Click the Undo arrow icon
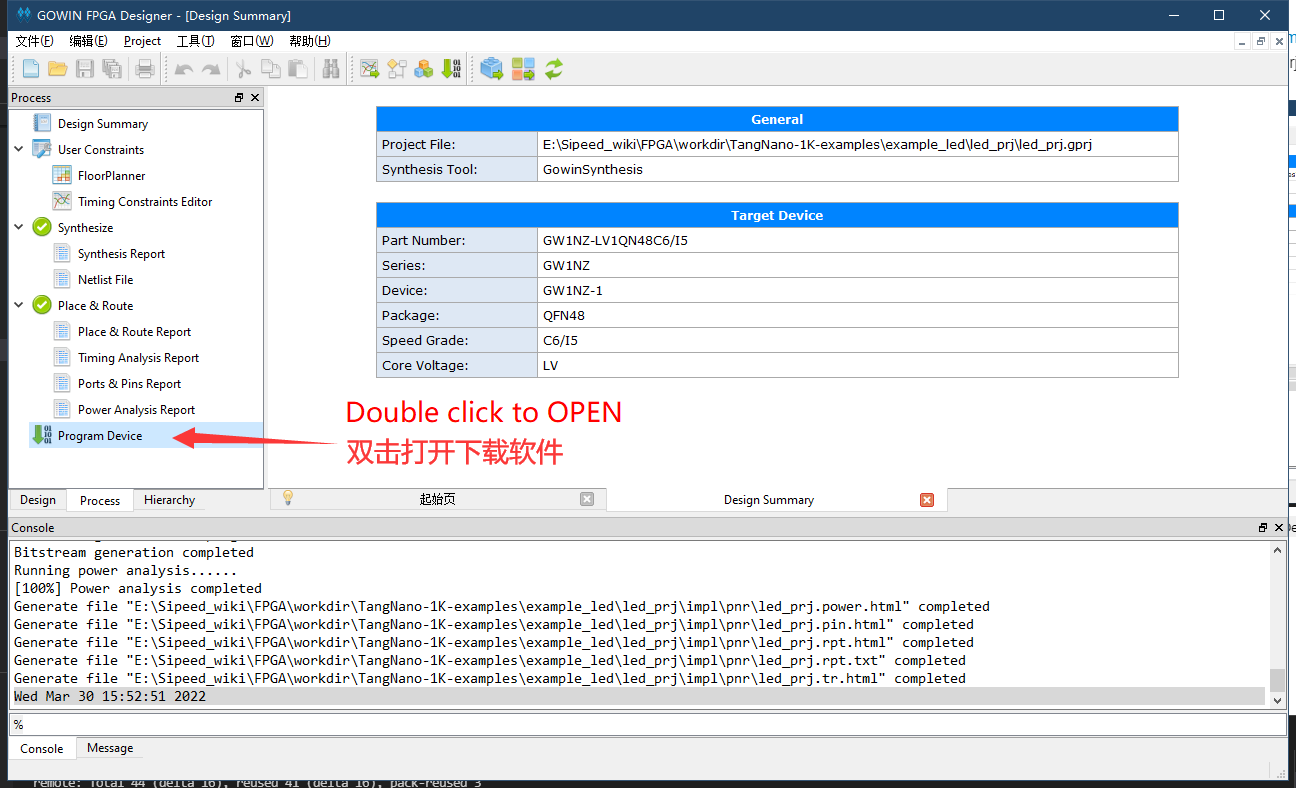Image resolution: width=1296 pixels, height=788 pixels. coord(184,69)
